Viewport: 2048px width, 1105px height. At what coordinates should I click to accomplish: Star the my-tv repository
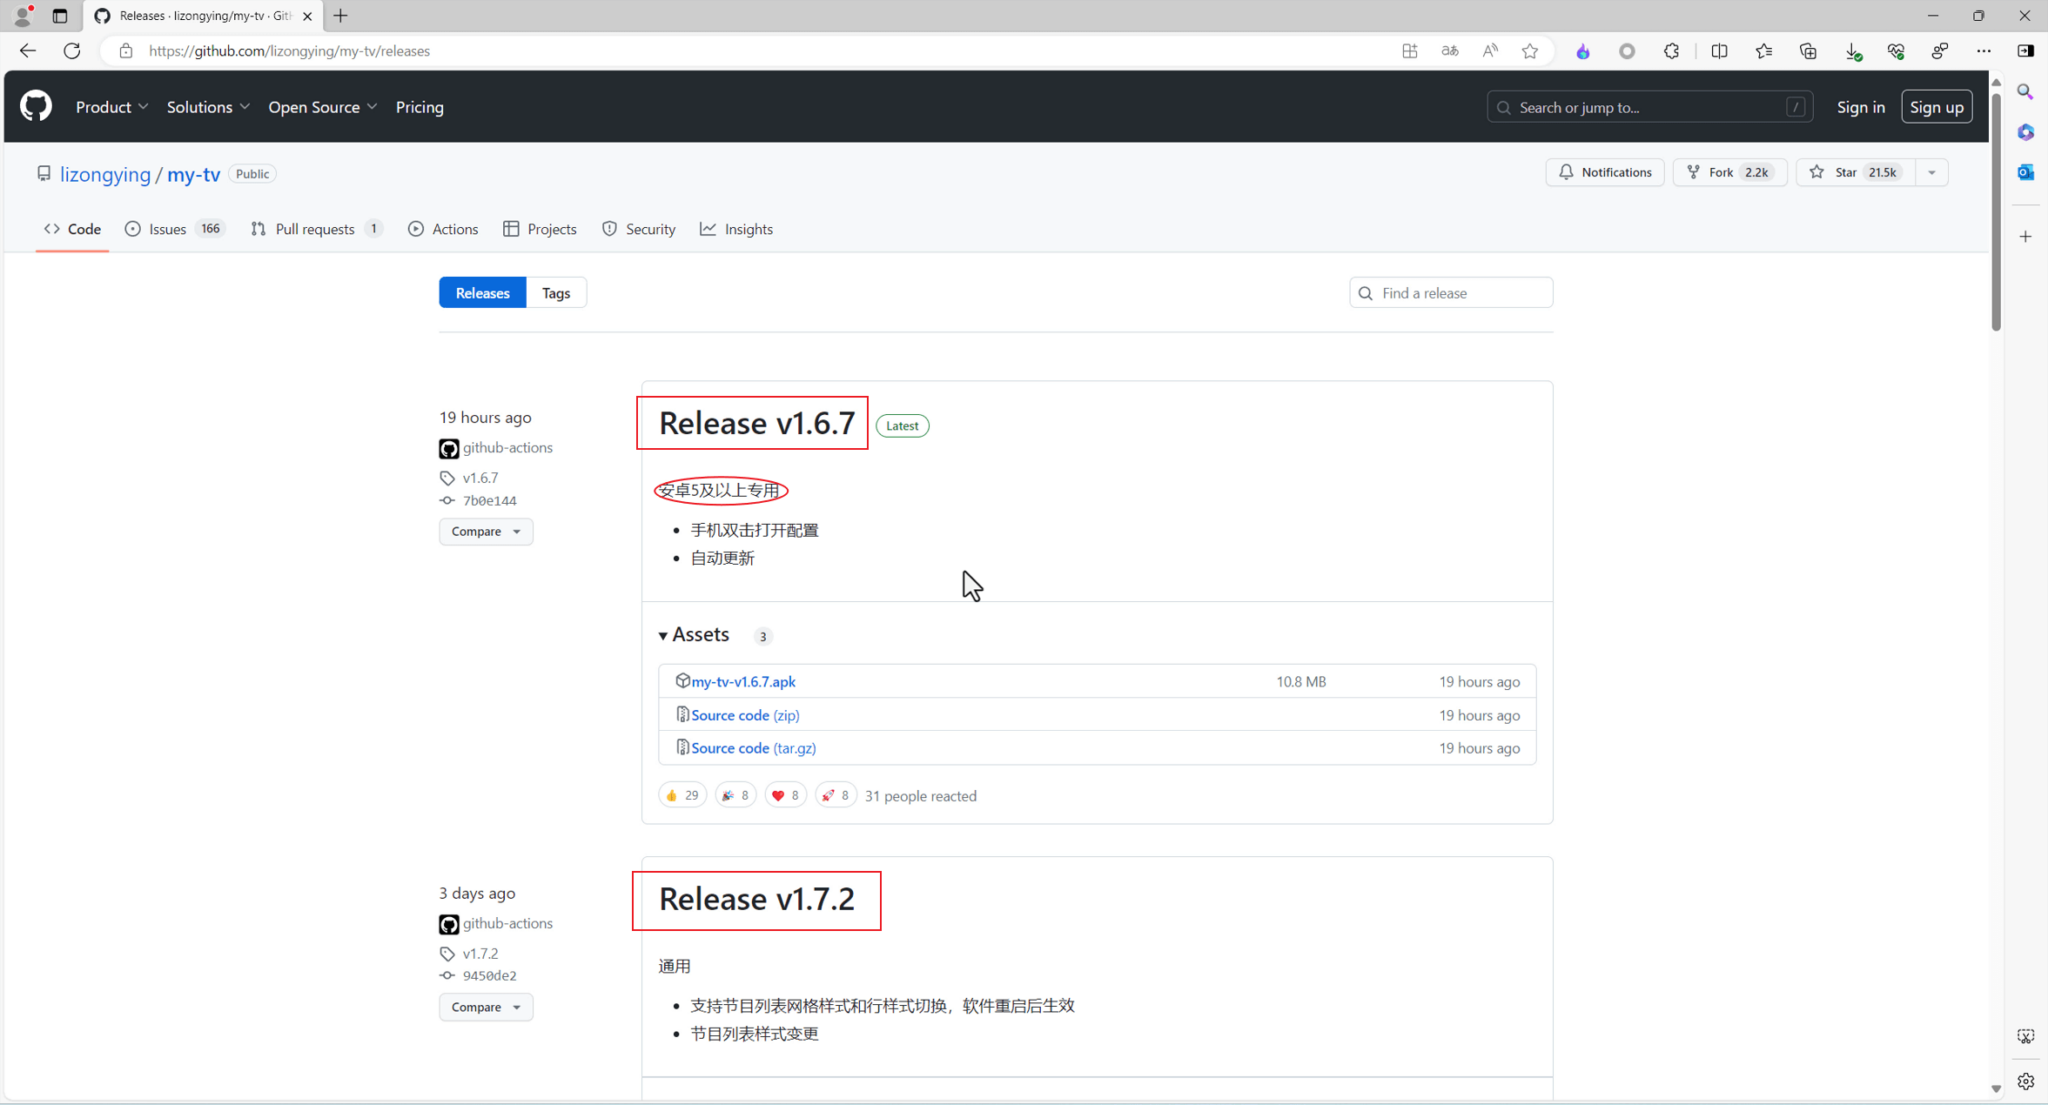(x=1855, y=172)
